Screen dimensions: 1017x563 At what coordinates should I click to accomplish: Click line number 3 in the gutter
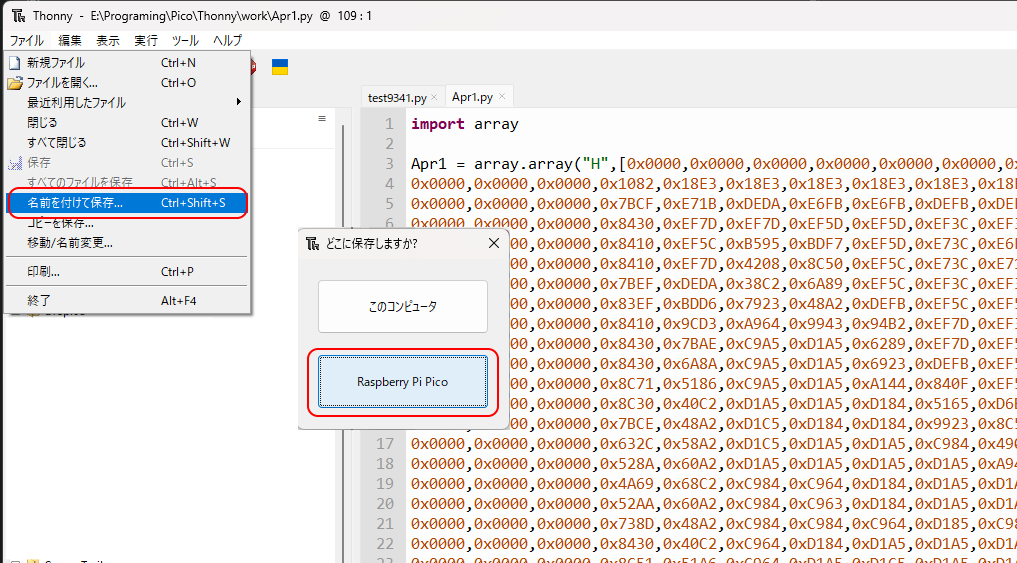click(x=389, y=163)
